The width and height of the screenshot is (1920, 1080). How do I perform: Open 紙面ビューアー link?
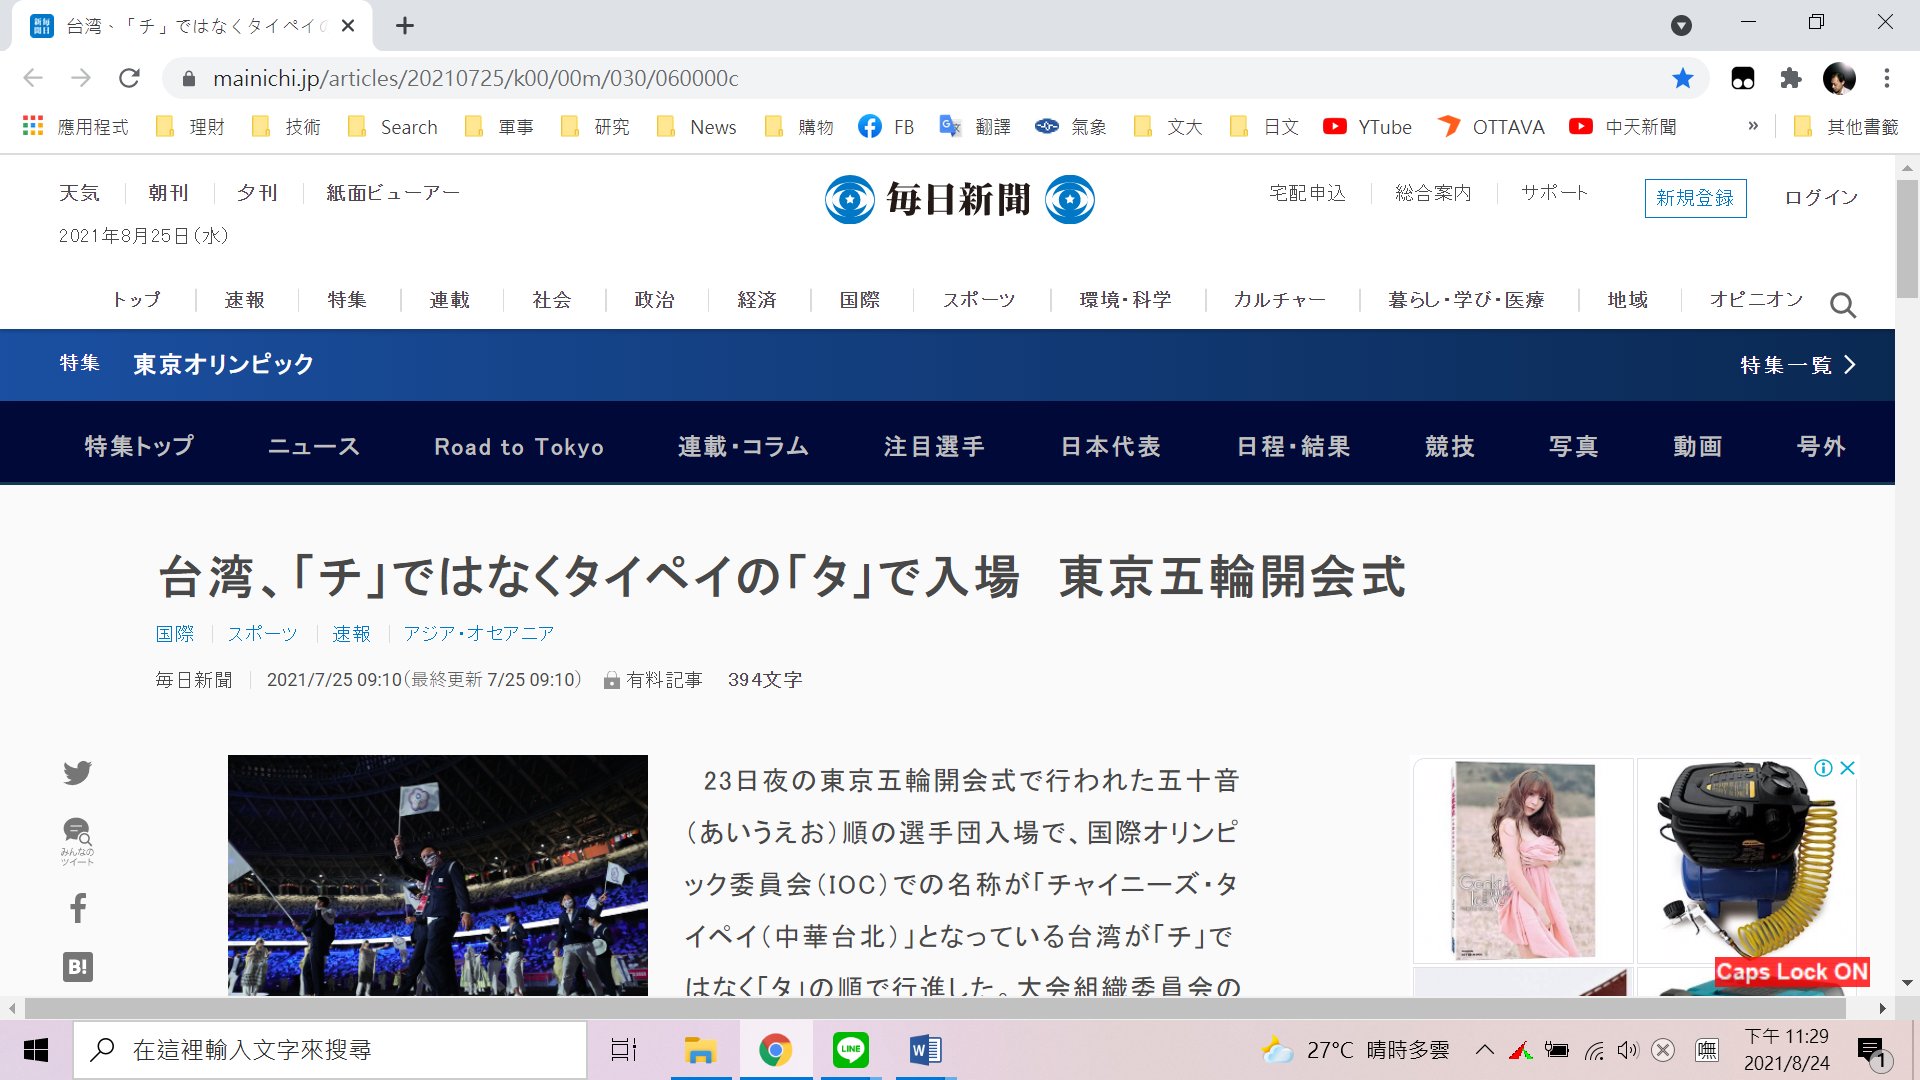click(x=393, y=193)
